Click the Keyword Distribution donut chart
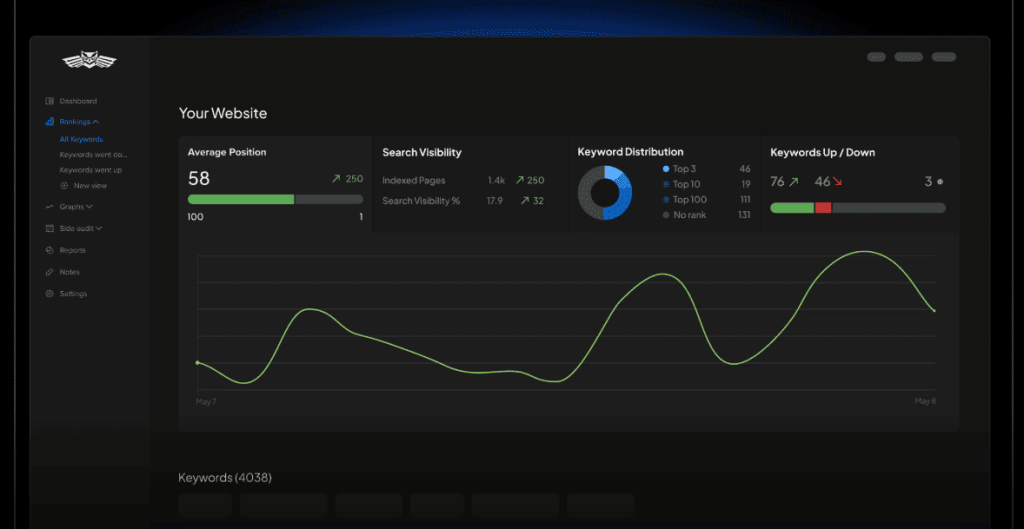 pyautogui.click(x=605, y=192)
